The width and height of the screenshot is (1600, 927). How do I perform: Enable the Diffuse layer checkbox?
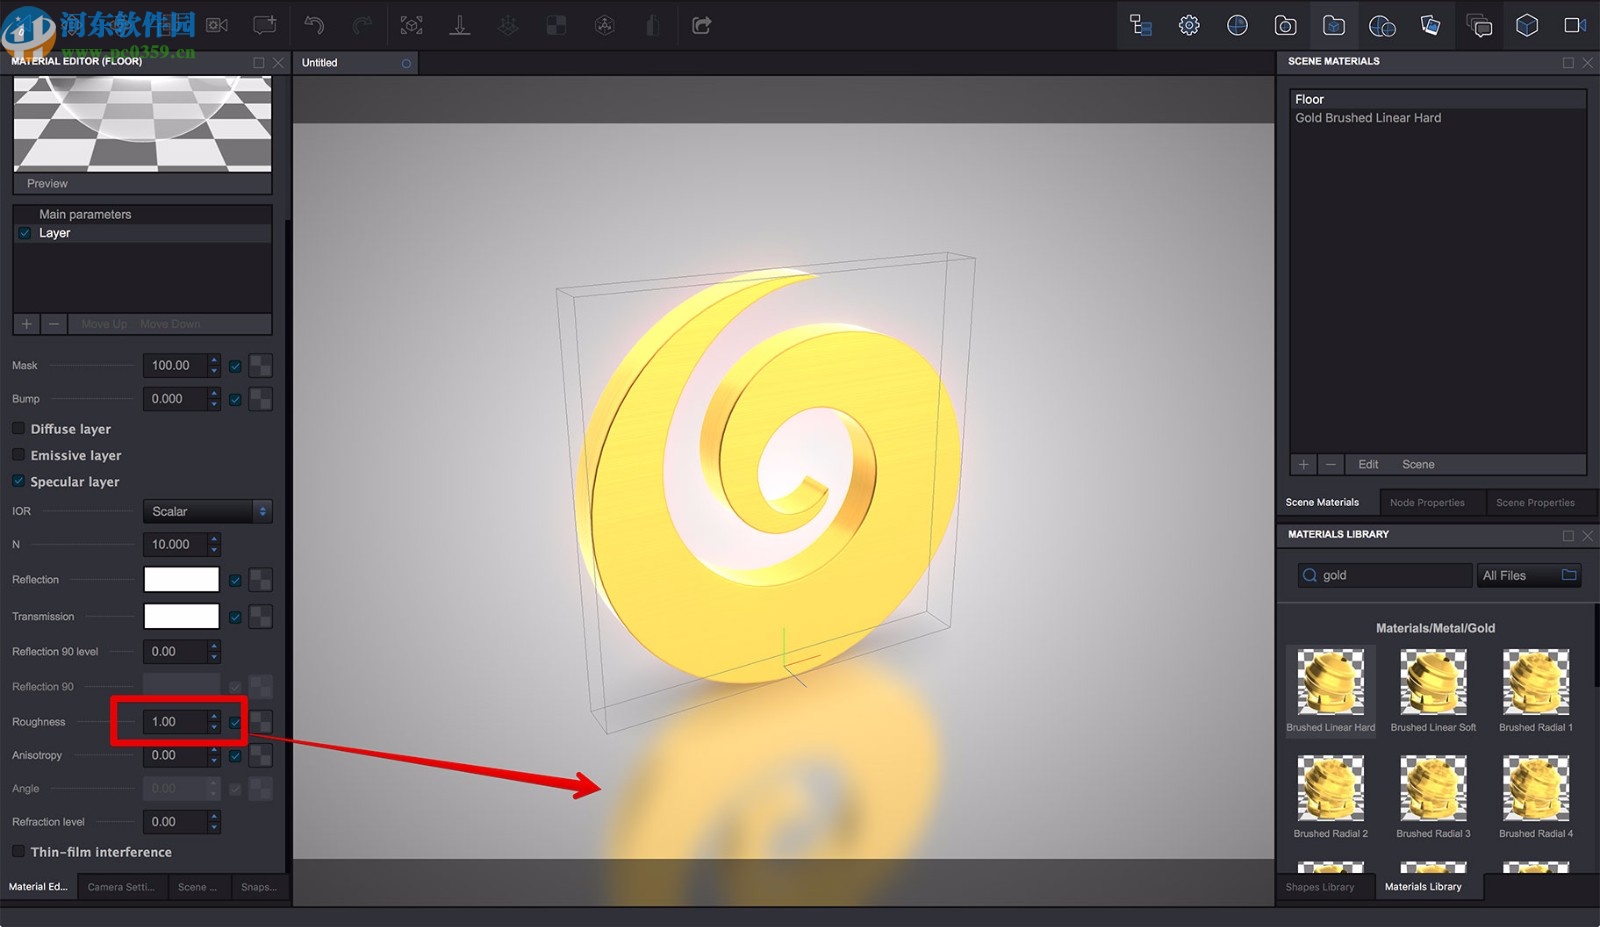(18, 428)
